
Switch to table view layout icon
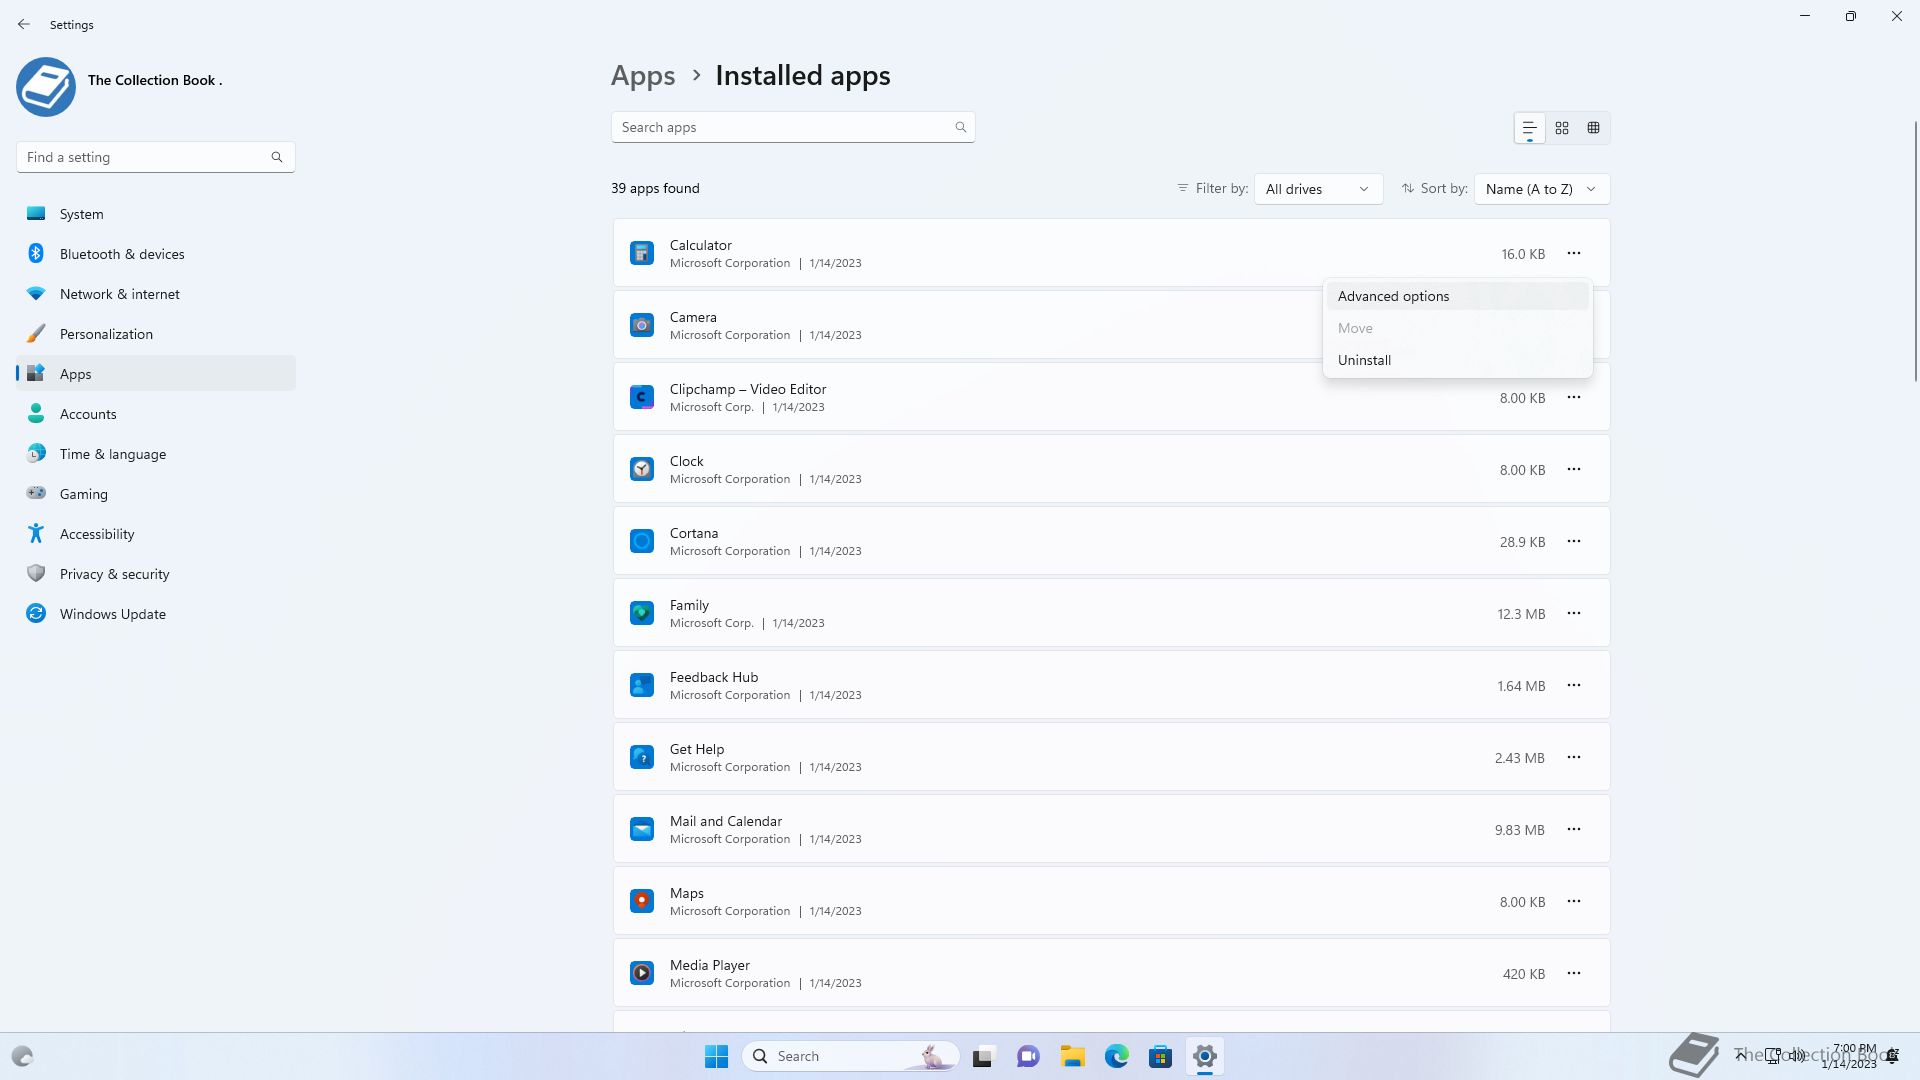pos(1594,128)
